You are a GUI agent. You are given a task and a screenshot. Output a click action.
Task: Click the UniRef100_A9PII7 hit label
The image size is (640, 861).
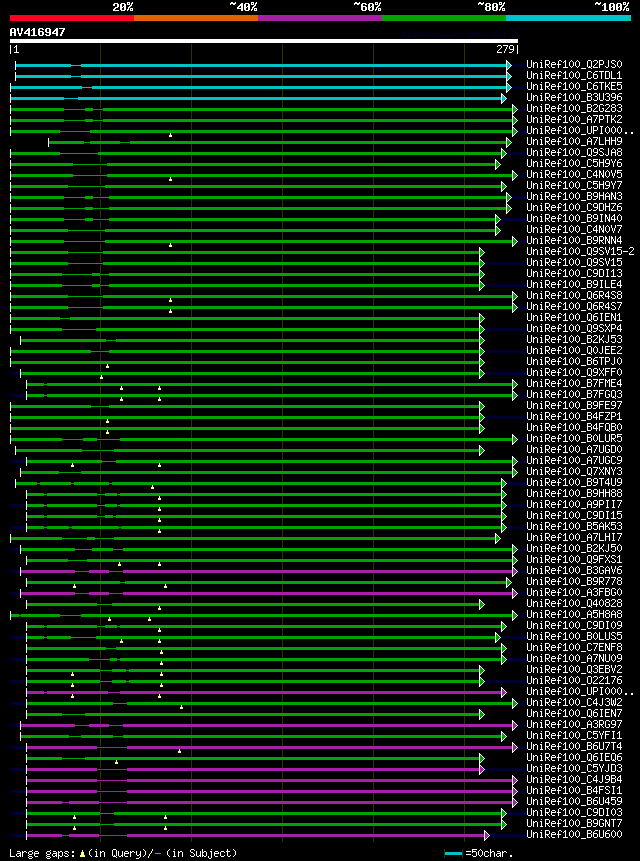click(574, 505)
